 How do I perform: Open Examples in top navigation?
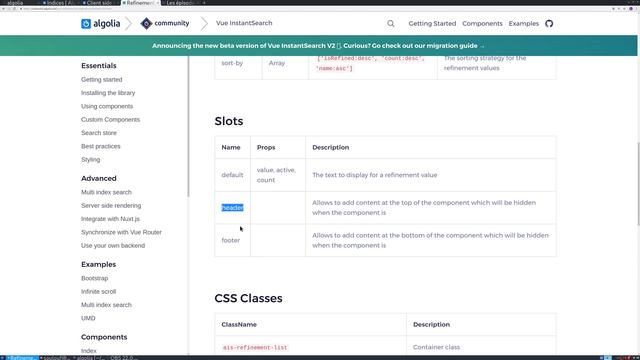(524, 24)
